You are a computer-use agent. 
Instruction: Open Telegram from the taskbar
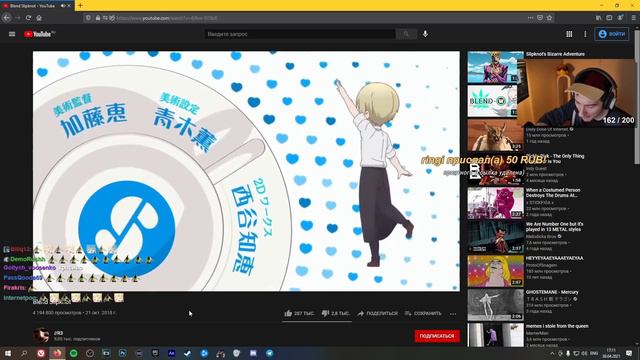[269, 353]
